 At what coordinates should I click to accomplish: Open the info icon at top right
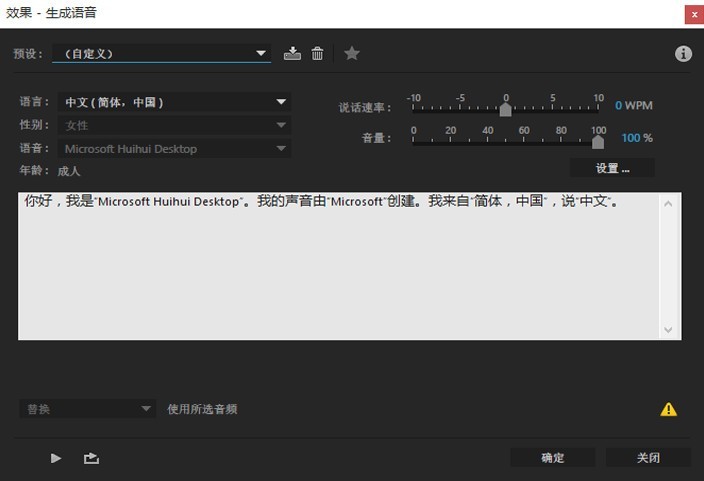point(683,53)
